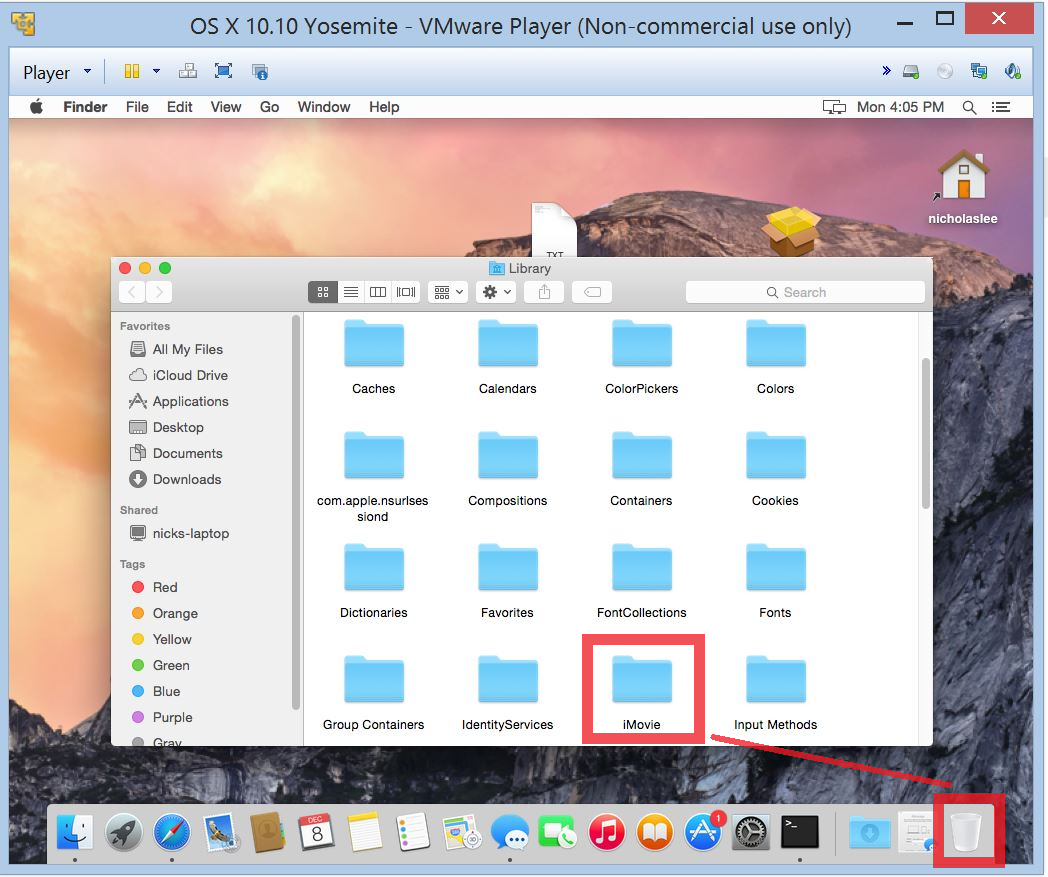Open the Action gear dropdown menu

tap(497, 292)
